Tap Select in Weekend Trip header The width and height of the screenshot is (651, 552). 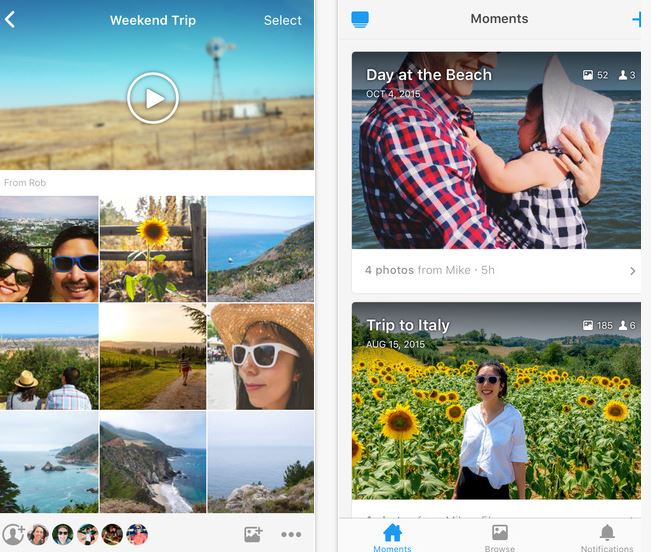tap(282, 20)
